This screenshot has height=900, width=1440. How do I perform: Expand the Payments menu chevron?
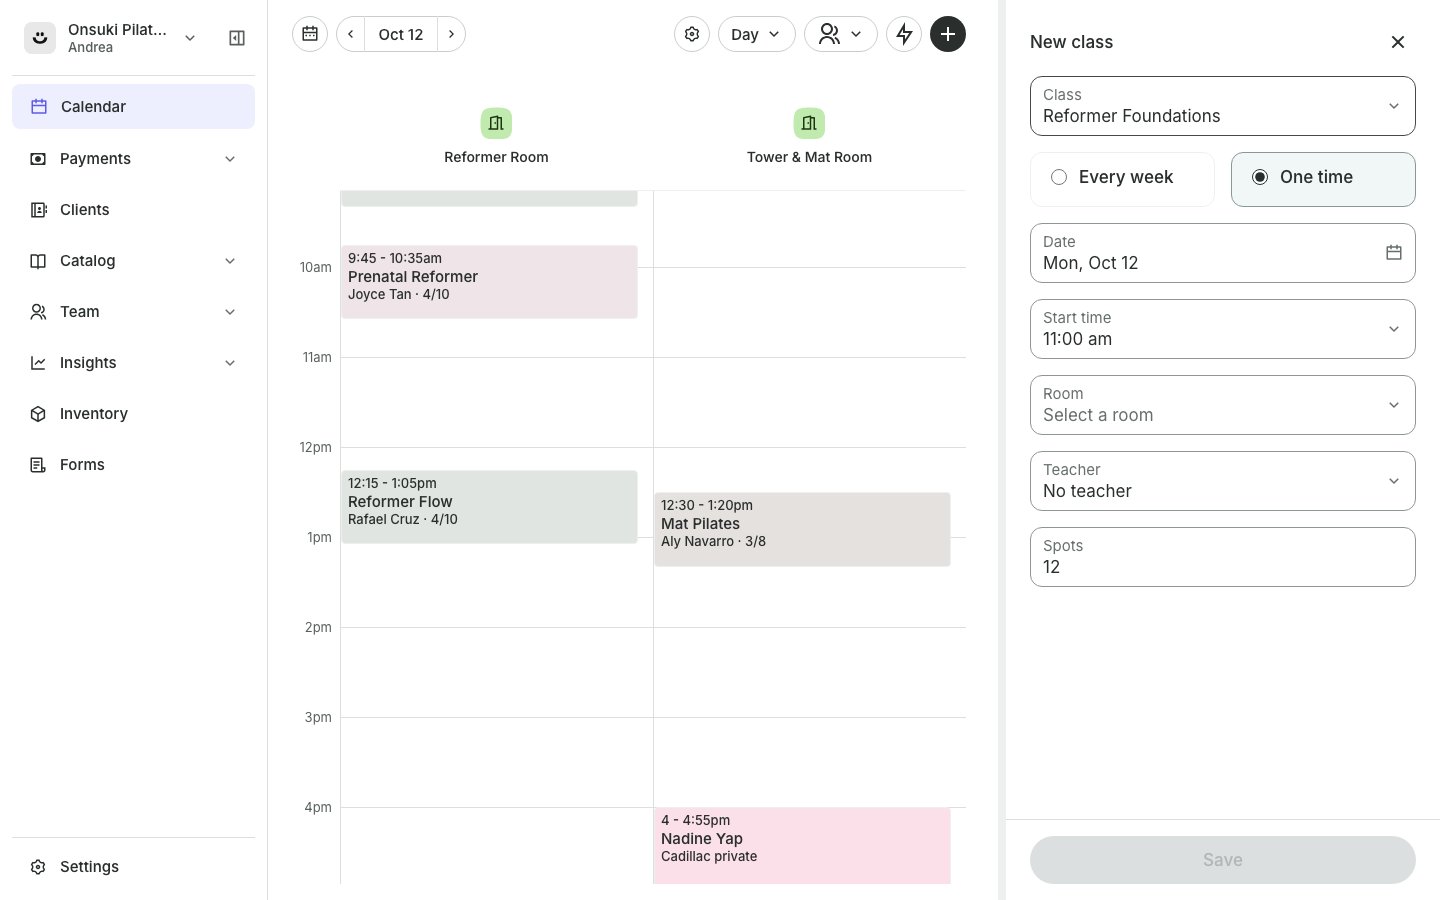230,159
